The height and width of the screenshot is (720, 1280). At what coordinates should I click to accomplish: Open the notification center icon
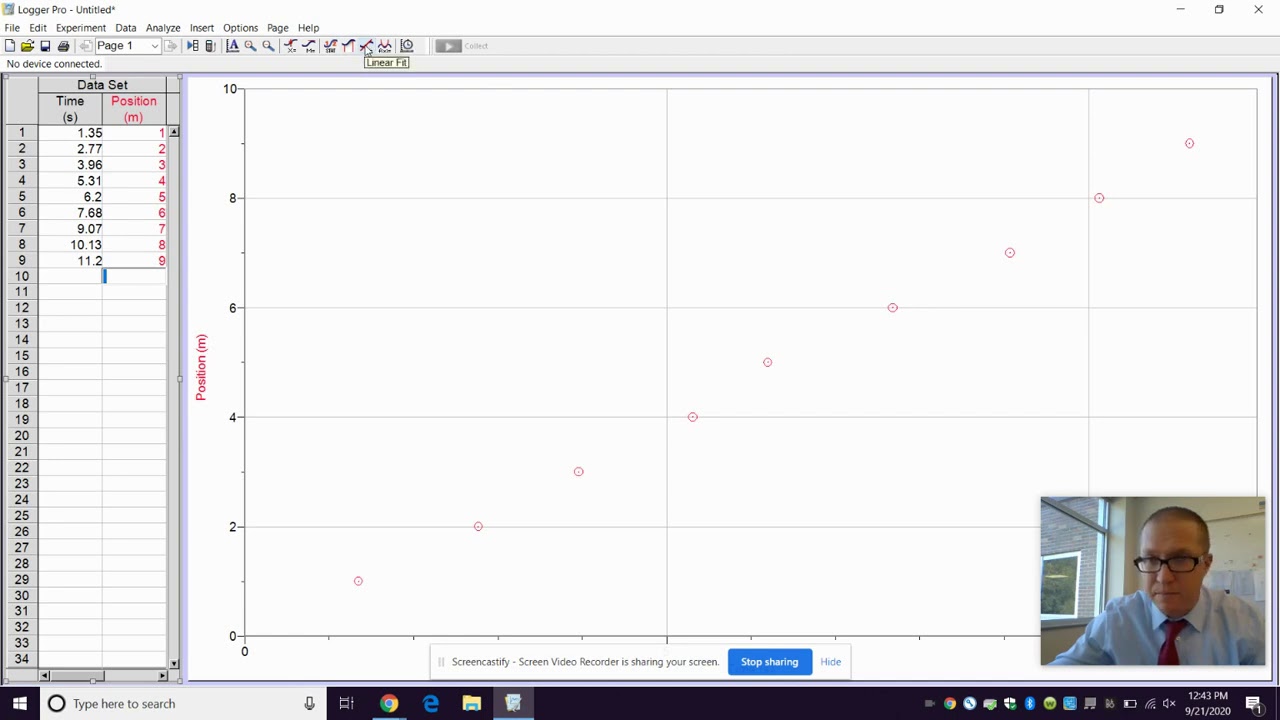point(1254,704)
